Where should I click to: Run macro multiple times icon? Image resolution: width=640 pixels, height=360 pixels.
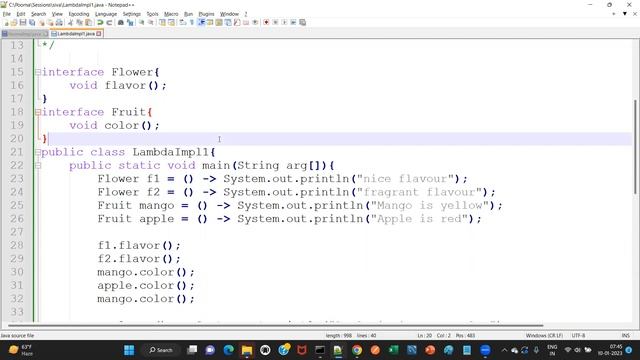click(293, 22)
